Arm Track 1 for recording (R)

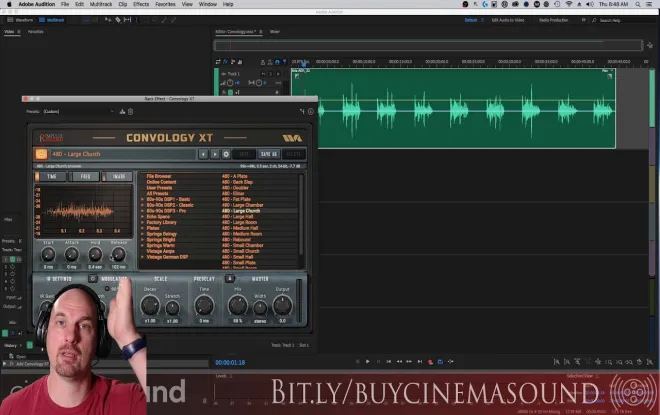point(278,74)
